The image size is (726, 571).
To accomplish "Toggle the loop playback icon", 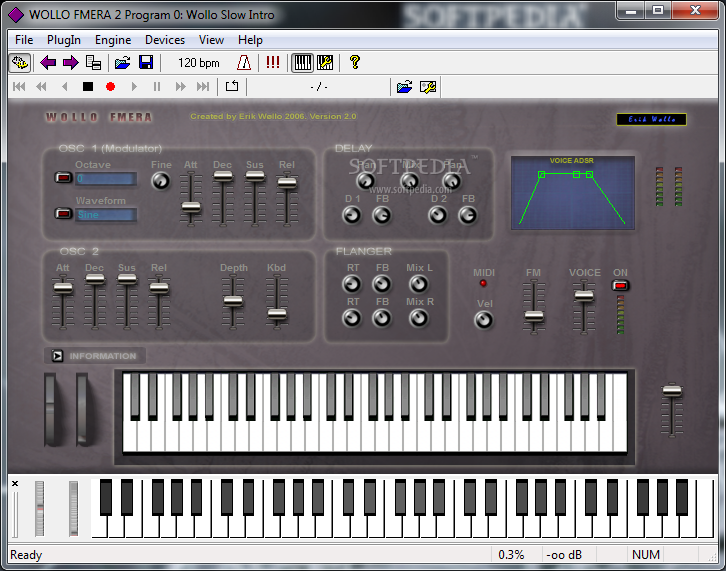I will 232,86.
